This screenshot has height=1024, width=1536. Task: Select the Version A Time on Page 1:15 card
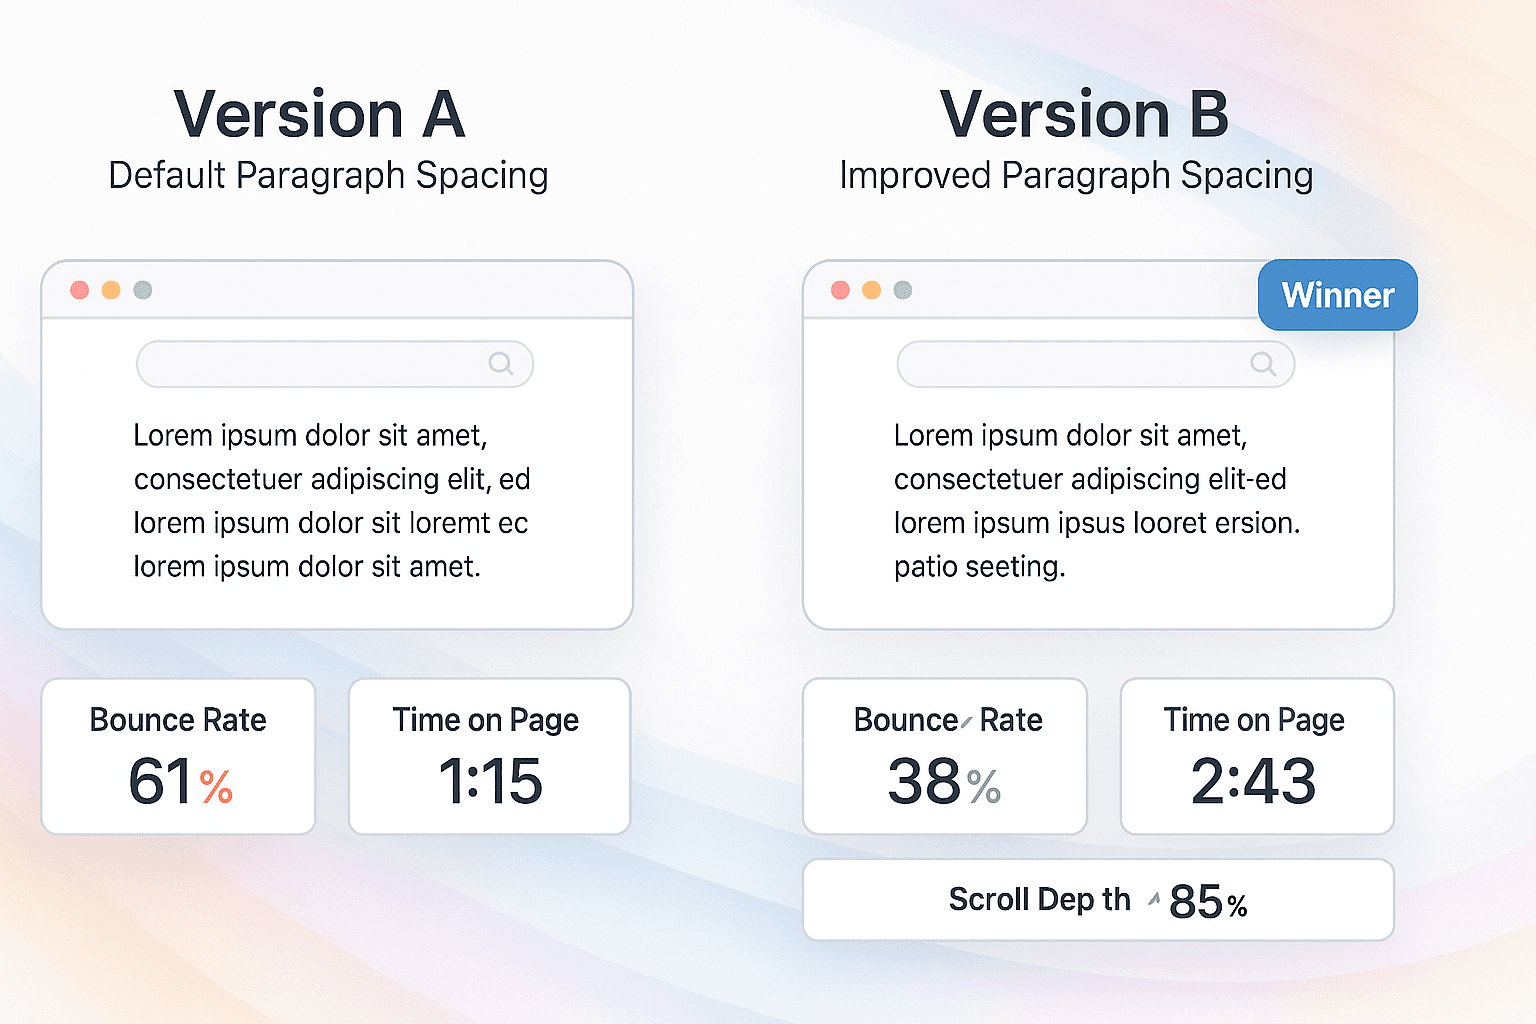489,756
